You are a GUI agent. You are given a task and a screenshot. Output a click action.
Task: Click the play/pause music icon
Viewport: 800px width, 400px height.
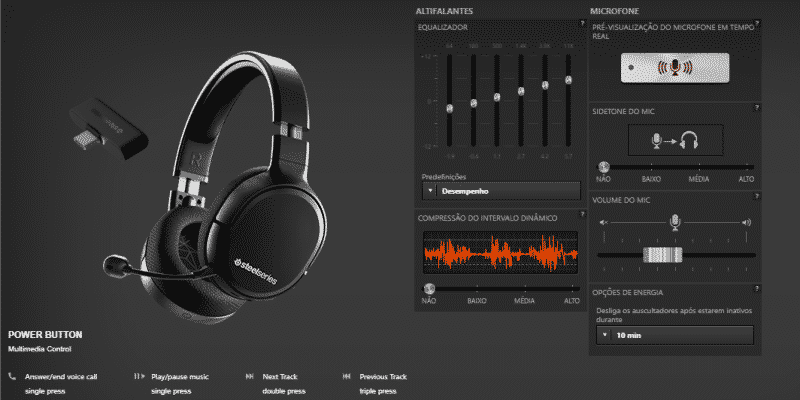[139, 377]
